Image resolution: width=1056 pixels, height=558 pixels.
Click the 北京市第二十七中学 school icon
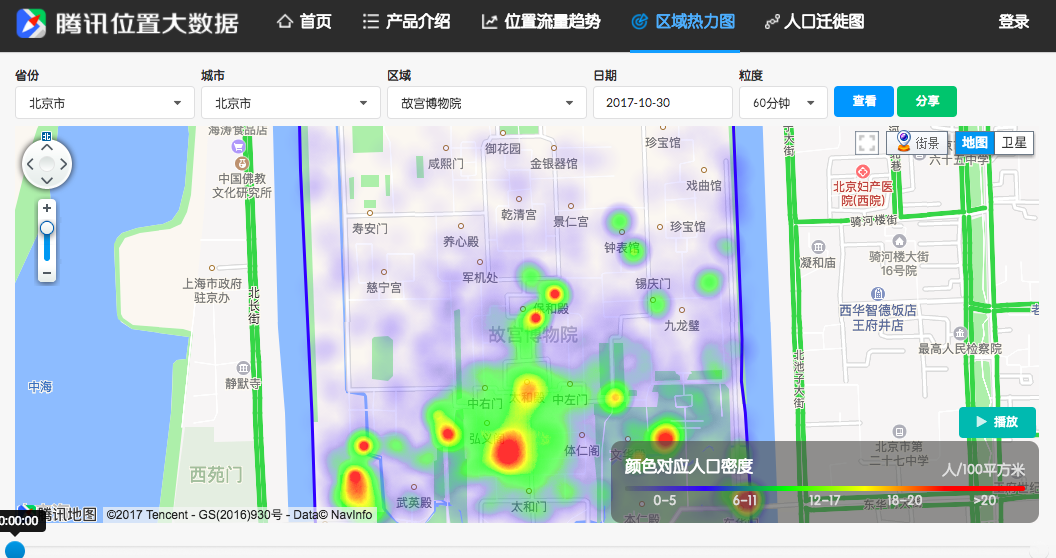(899, 431)
